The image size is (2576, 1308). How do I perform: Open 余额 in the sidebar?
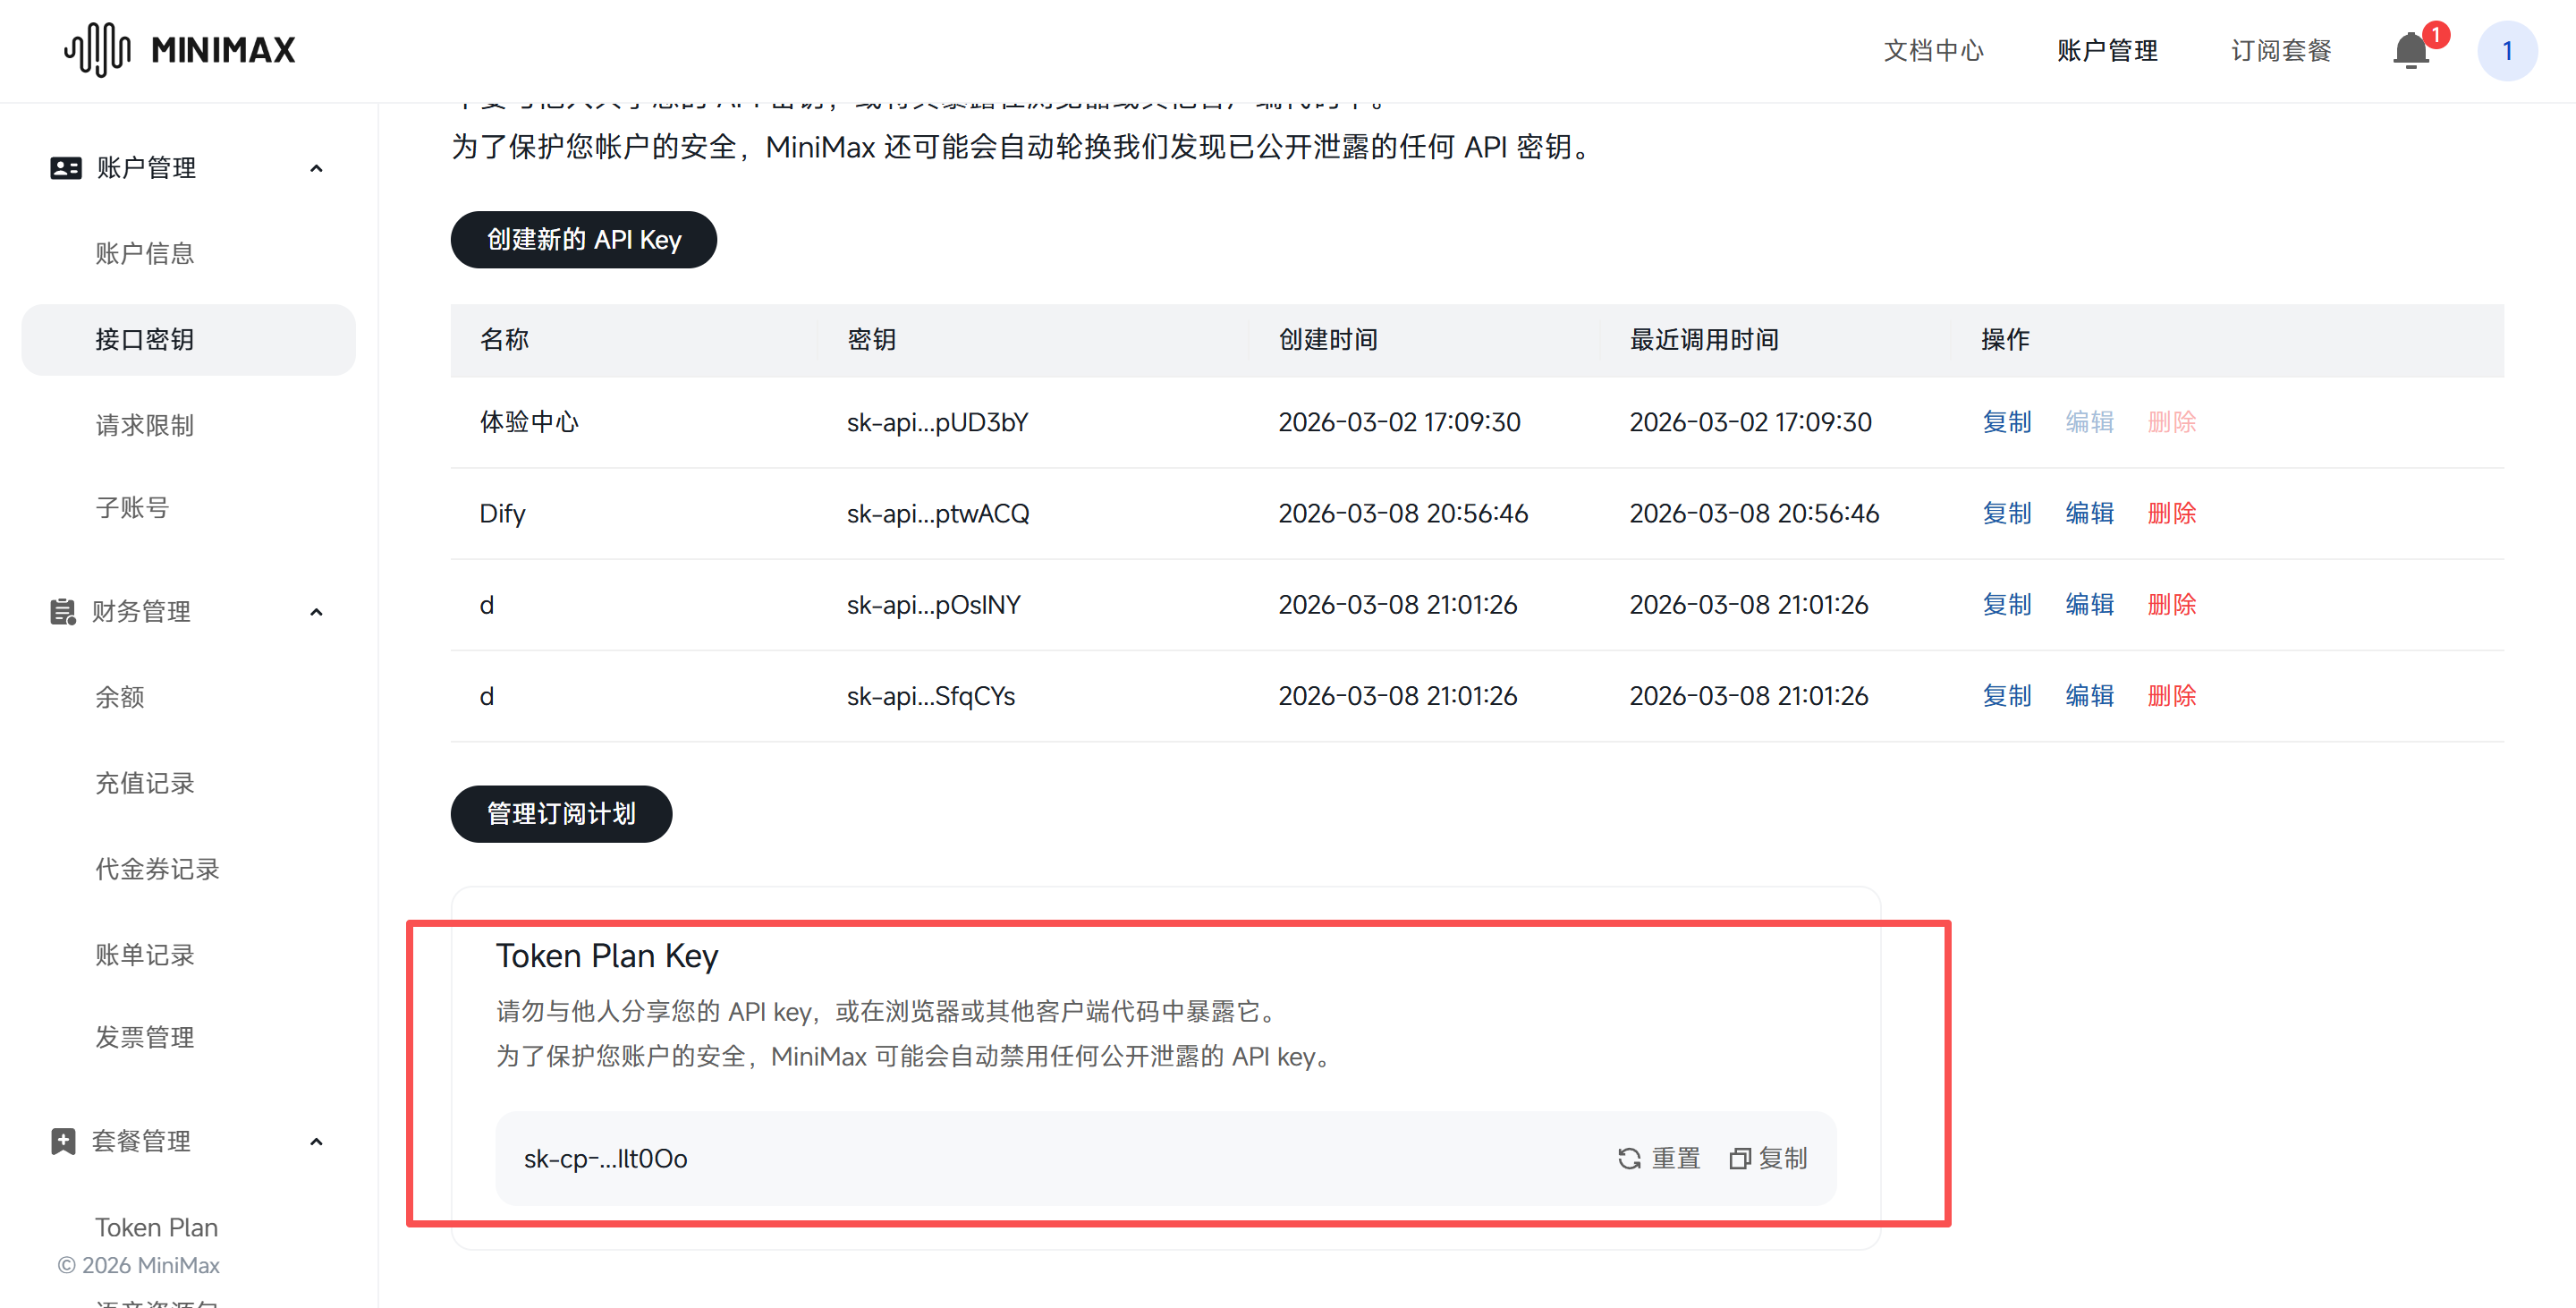[x=120, y=697]
